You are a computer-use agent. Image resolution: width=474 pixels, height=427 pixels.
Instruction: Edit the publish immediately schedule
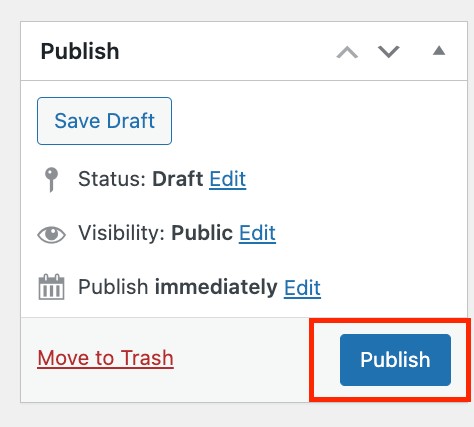coord(302,287)
